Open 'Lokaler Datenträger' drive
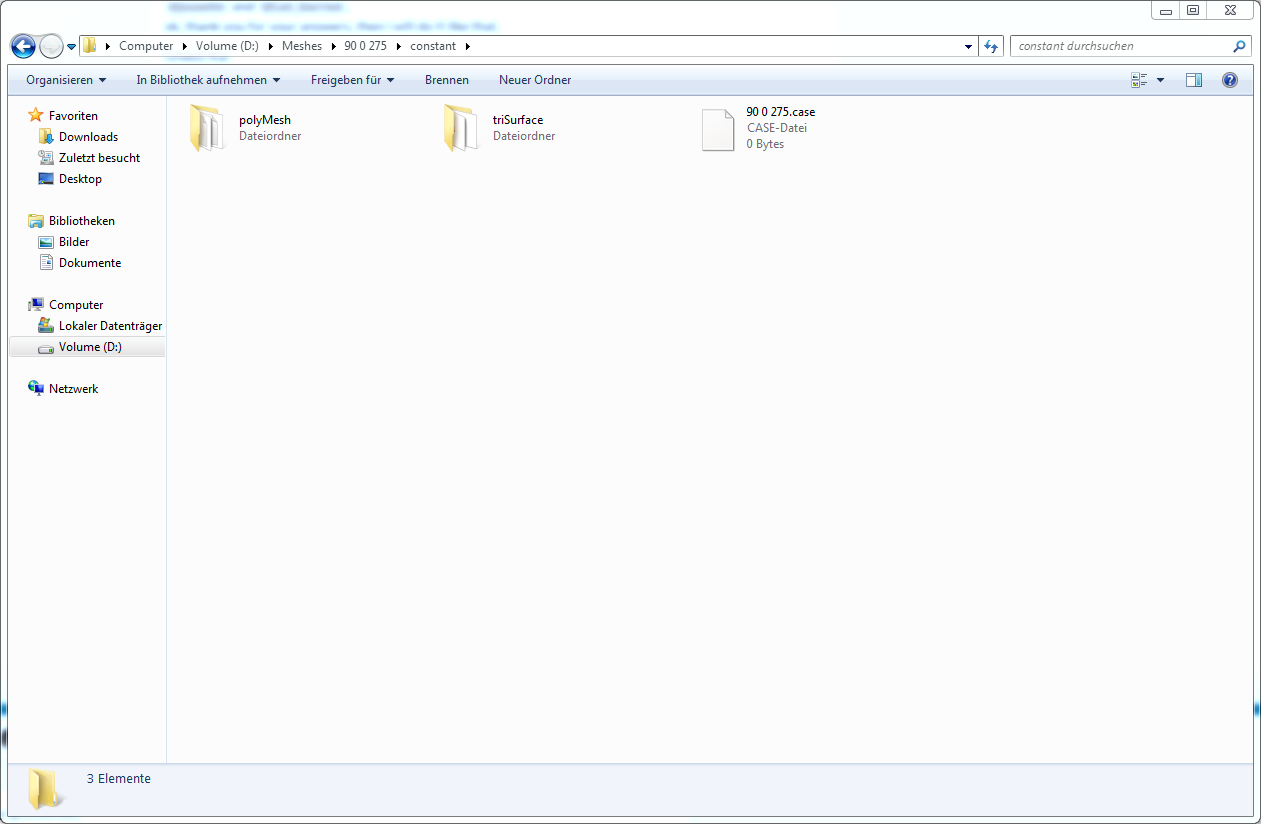Image resolution: width=1261 pixels, height=824 pixels. pos(110,326)
